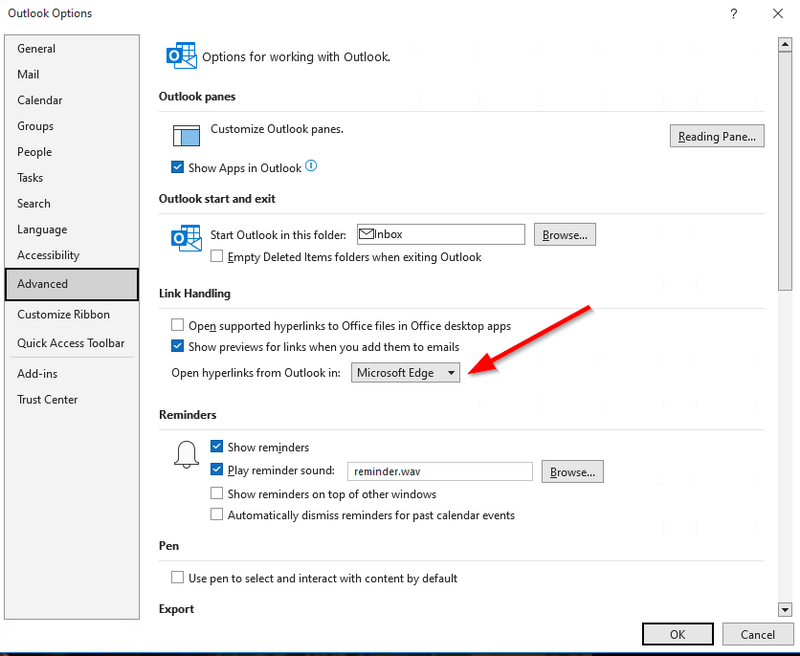Confirm settings with the OK button
This screenshot has height=656, width=800.
(678, 634)
